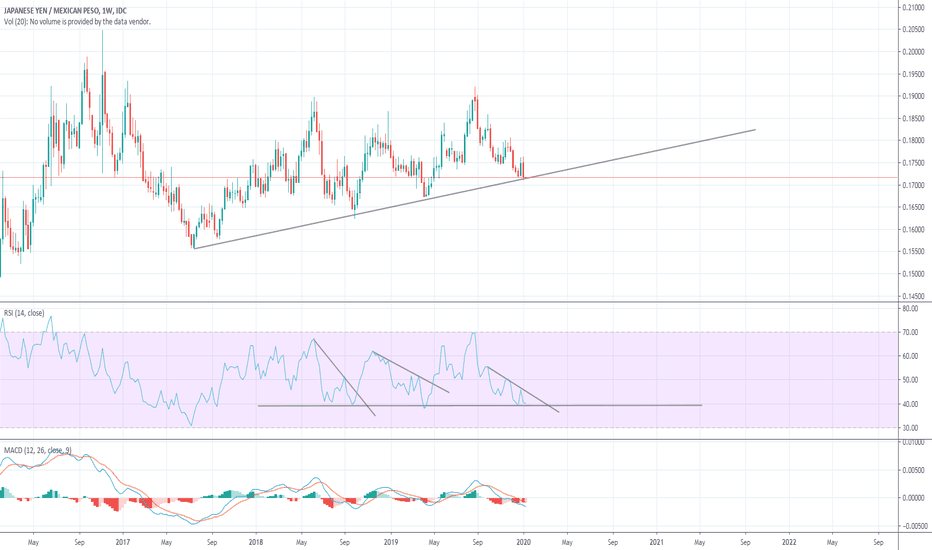Click the 0.17500 price scale label
The height and width of the screenshot is (550, 932).
coord(911,163)
